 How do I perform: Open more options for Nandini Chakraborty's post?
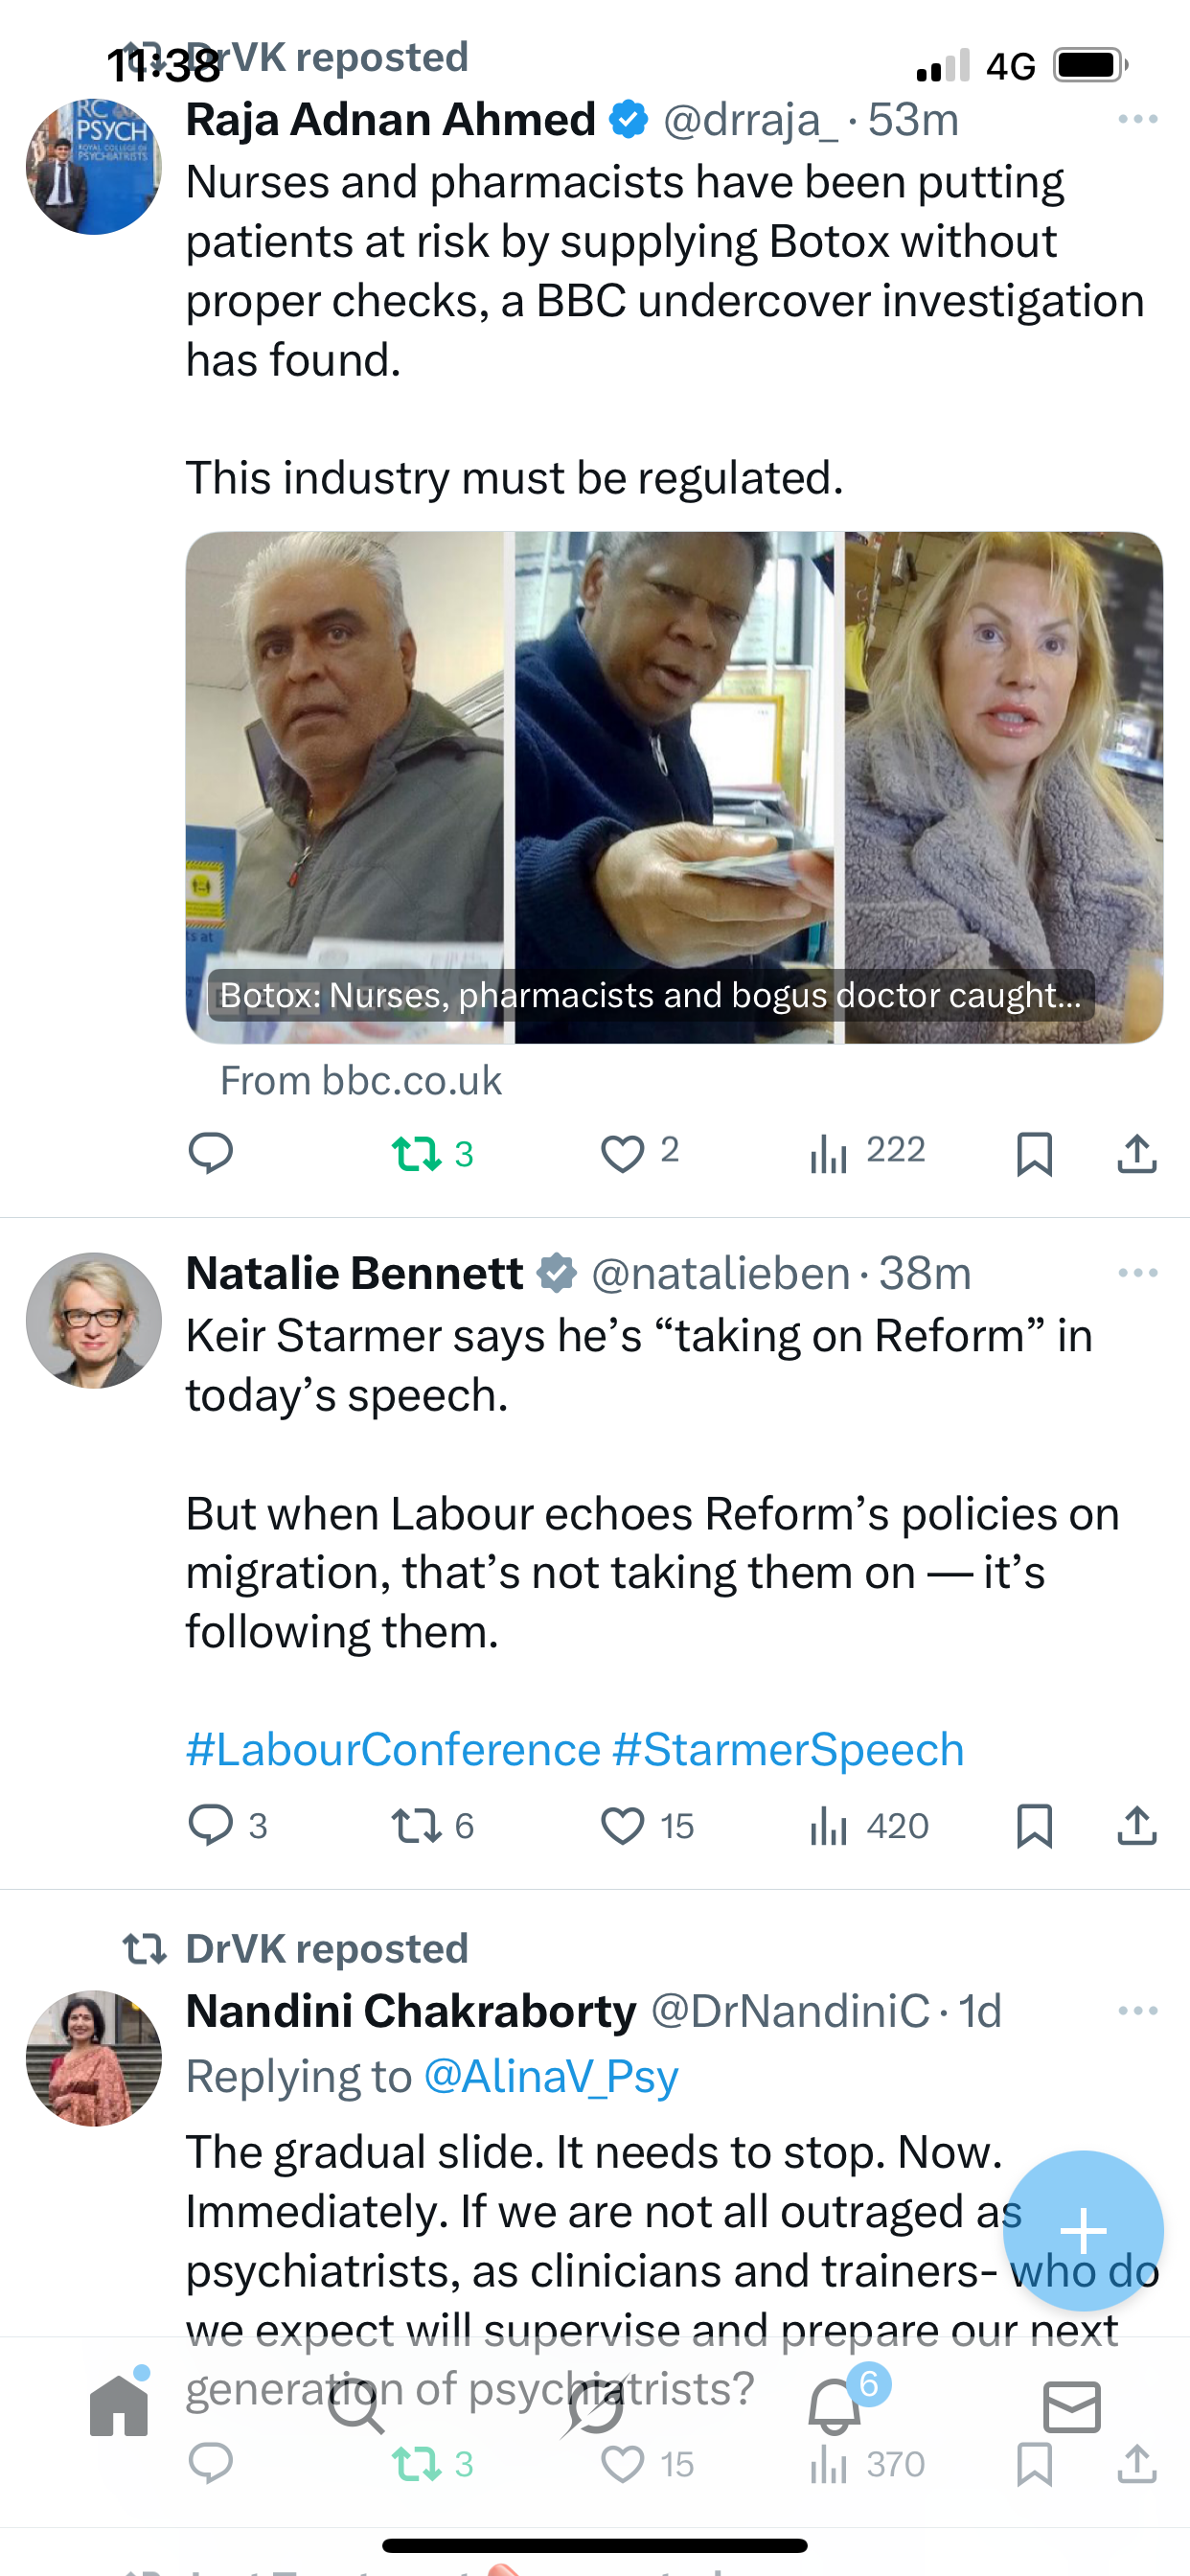pyautogui.click(x=1138, y=2011)
